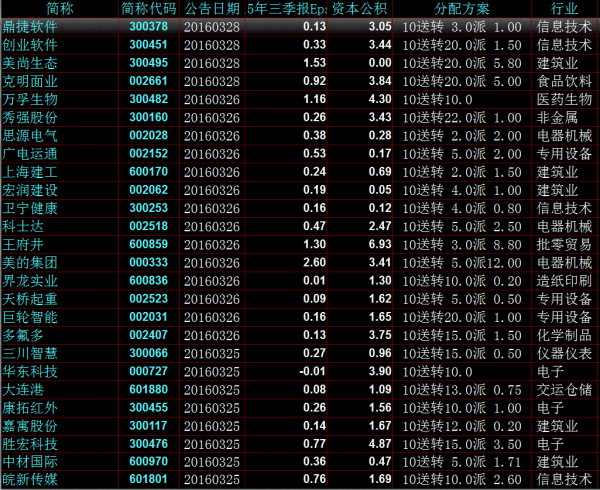Sort by the 公告日期 column header
Image resolution: width=600 pixels, height=490 pixels.
[x=212, y=9]
